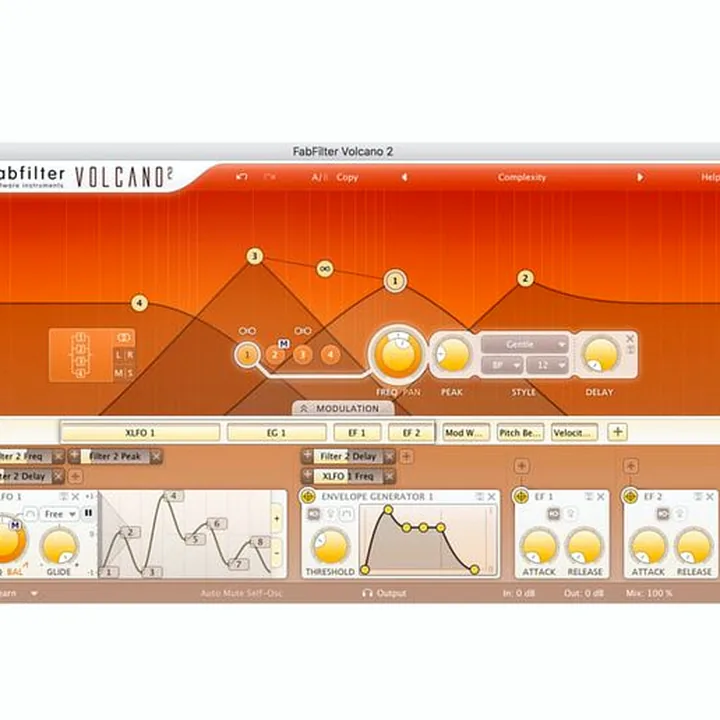
Task: Click the undo arrow in the top bar
Action: [242, 177]
